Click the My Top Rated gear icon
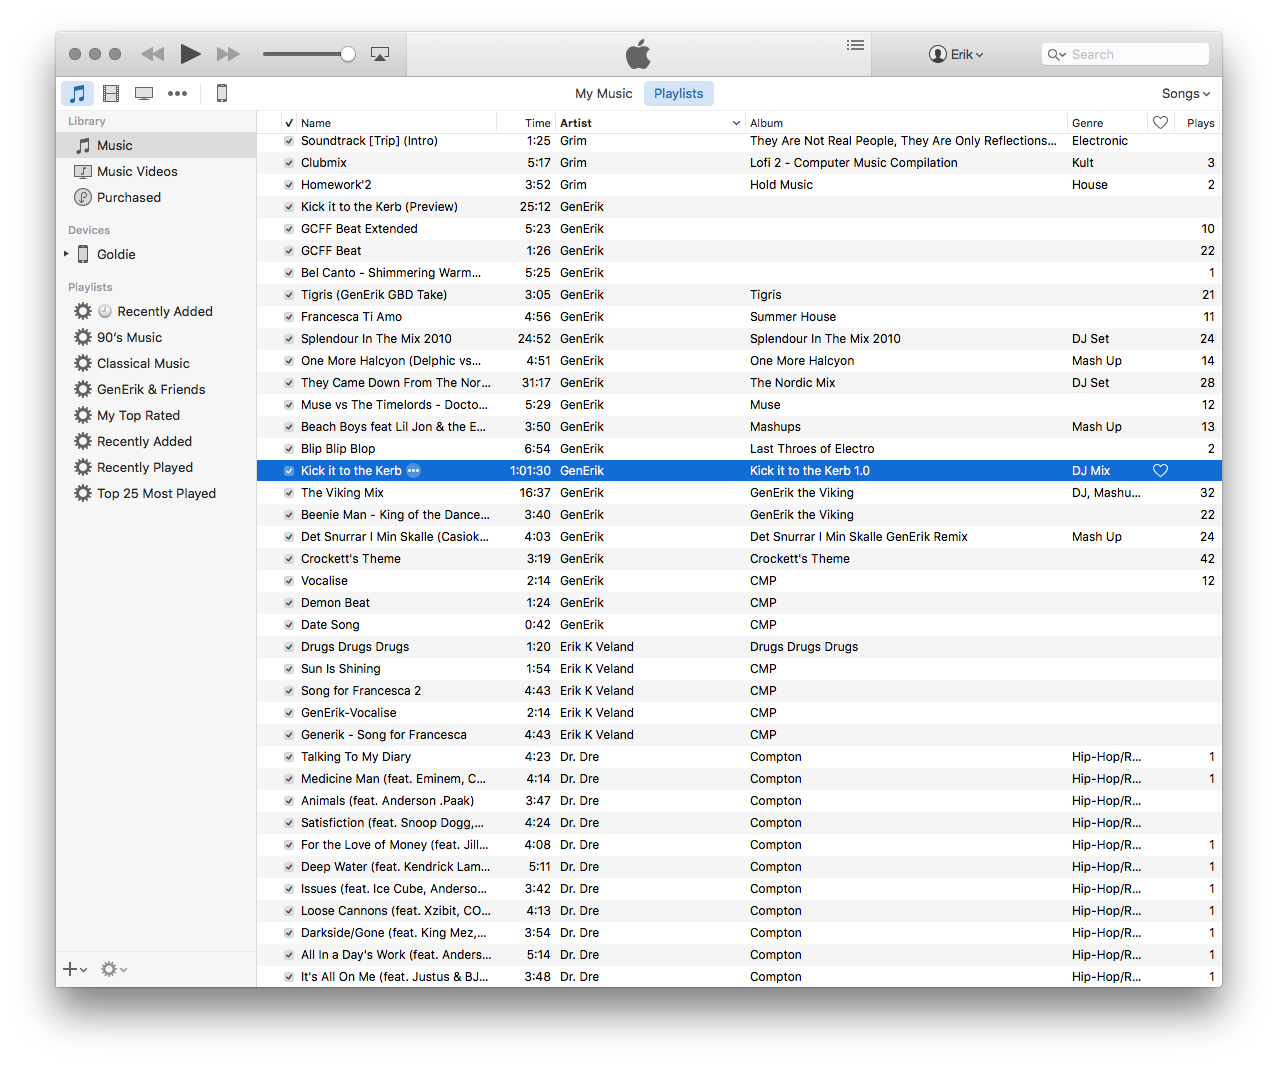This screenshot has width=1278, height=1067. pyautogui.click(x=83, y=415)
